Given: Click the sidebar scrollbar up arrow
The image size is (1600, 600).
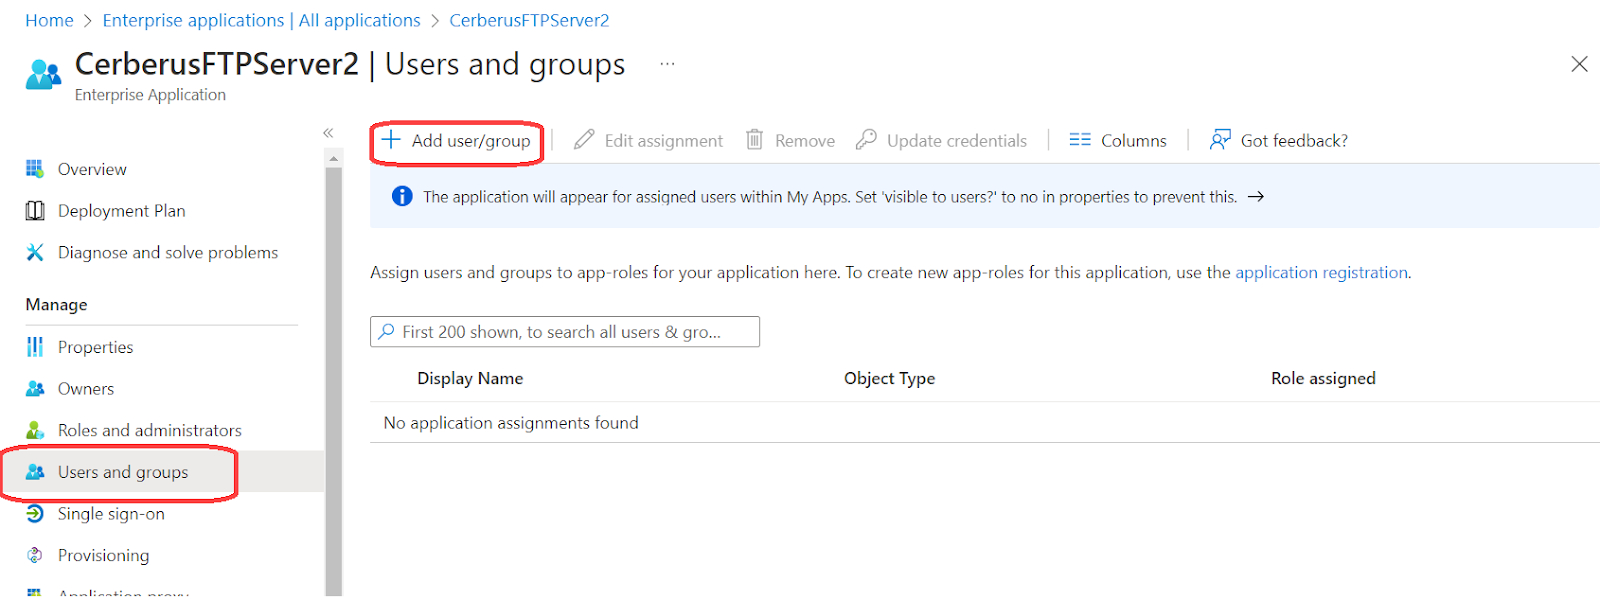Looking at the screenshot, I should click(x=334, y=158).
